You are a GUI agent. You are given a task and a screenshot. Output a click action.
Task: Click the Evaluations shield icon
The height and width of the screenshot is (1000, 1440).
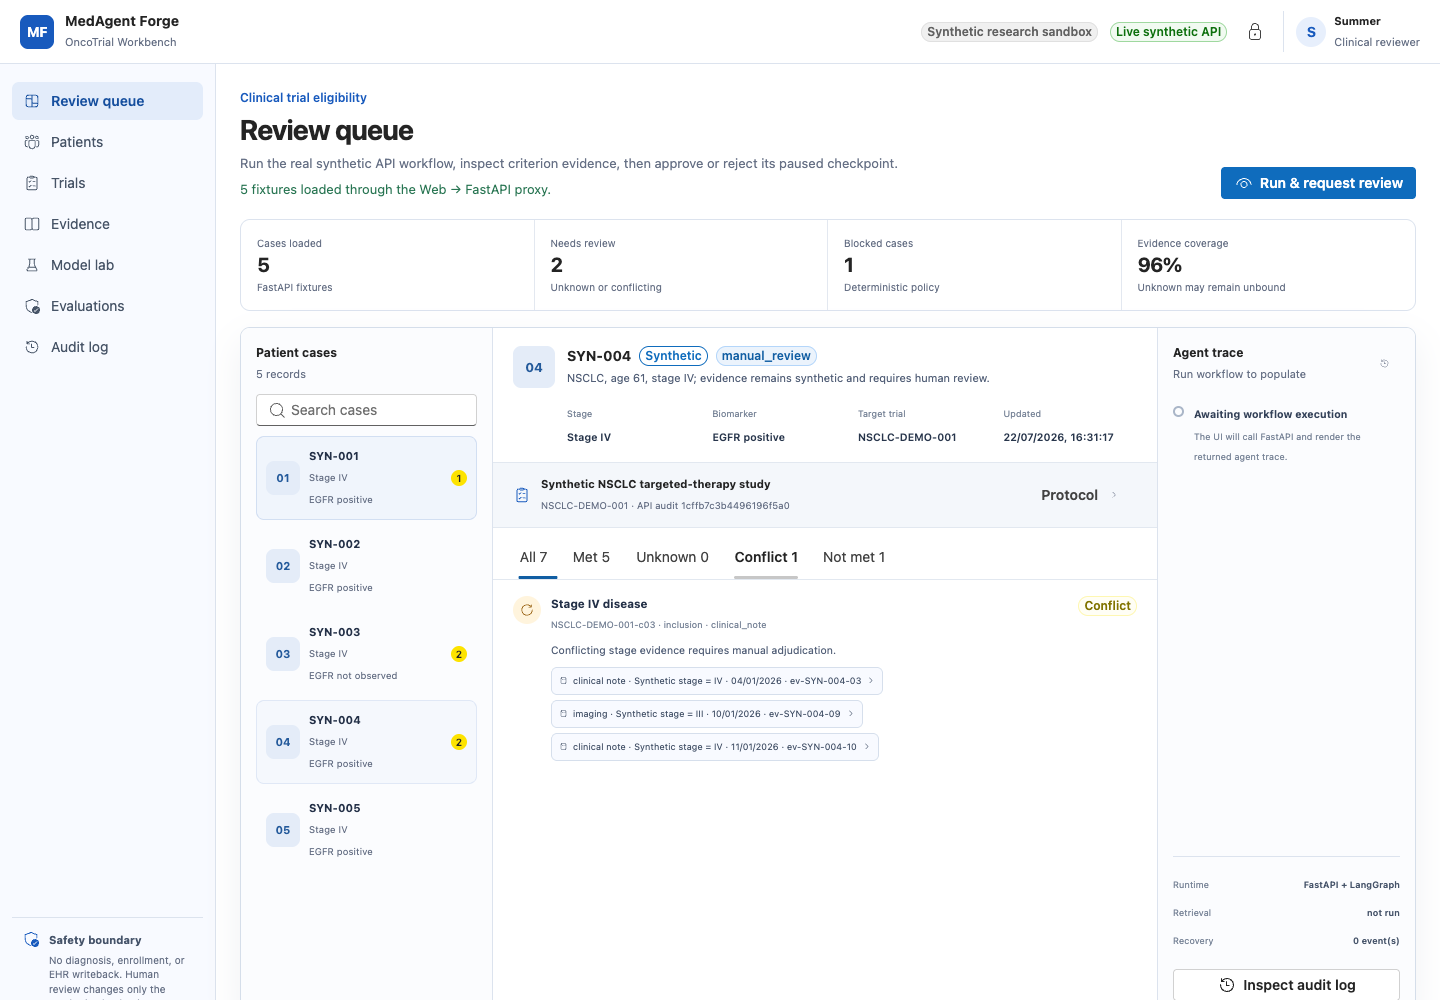click(x=32, y=306)
